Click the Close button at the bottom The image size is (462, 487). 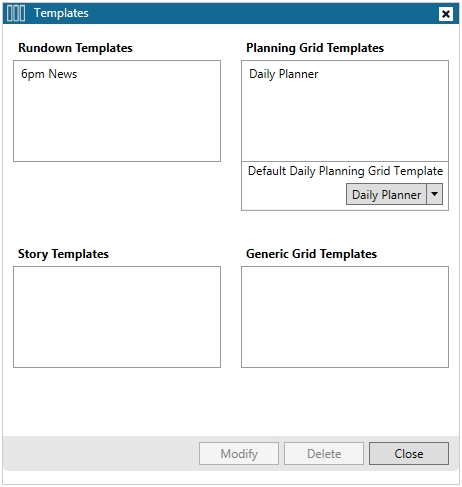409,453
